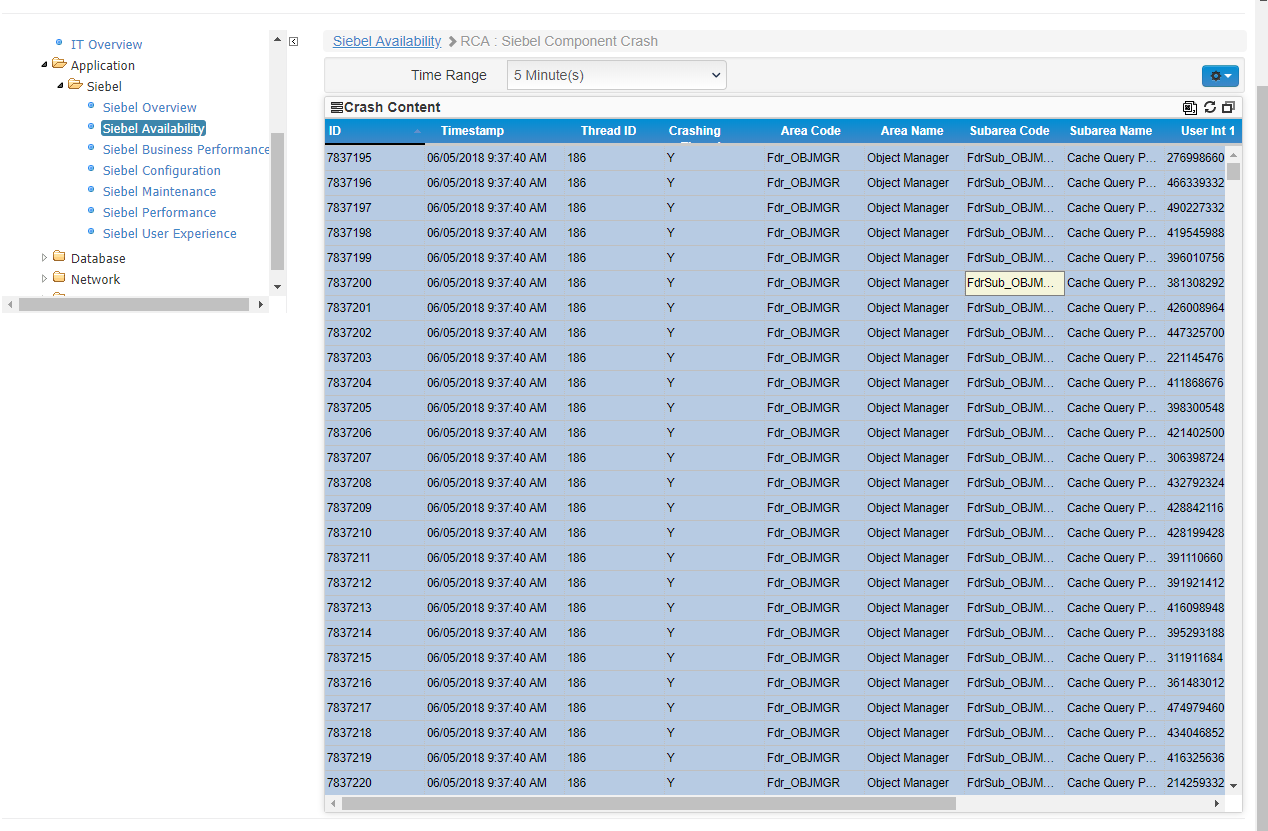Export Crash Content table to Excel
1268x831 pixels.
tap(1189, 108)
